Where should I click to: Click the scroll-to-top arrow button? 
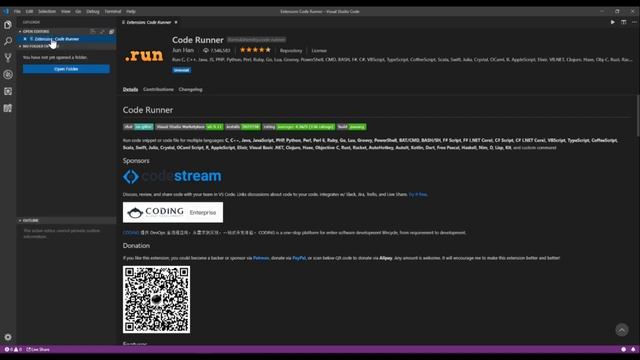tap(622, 330)
